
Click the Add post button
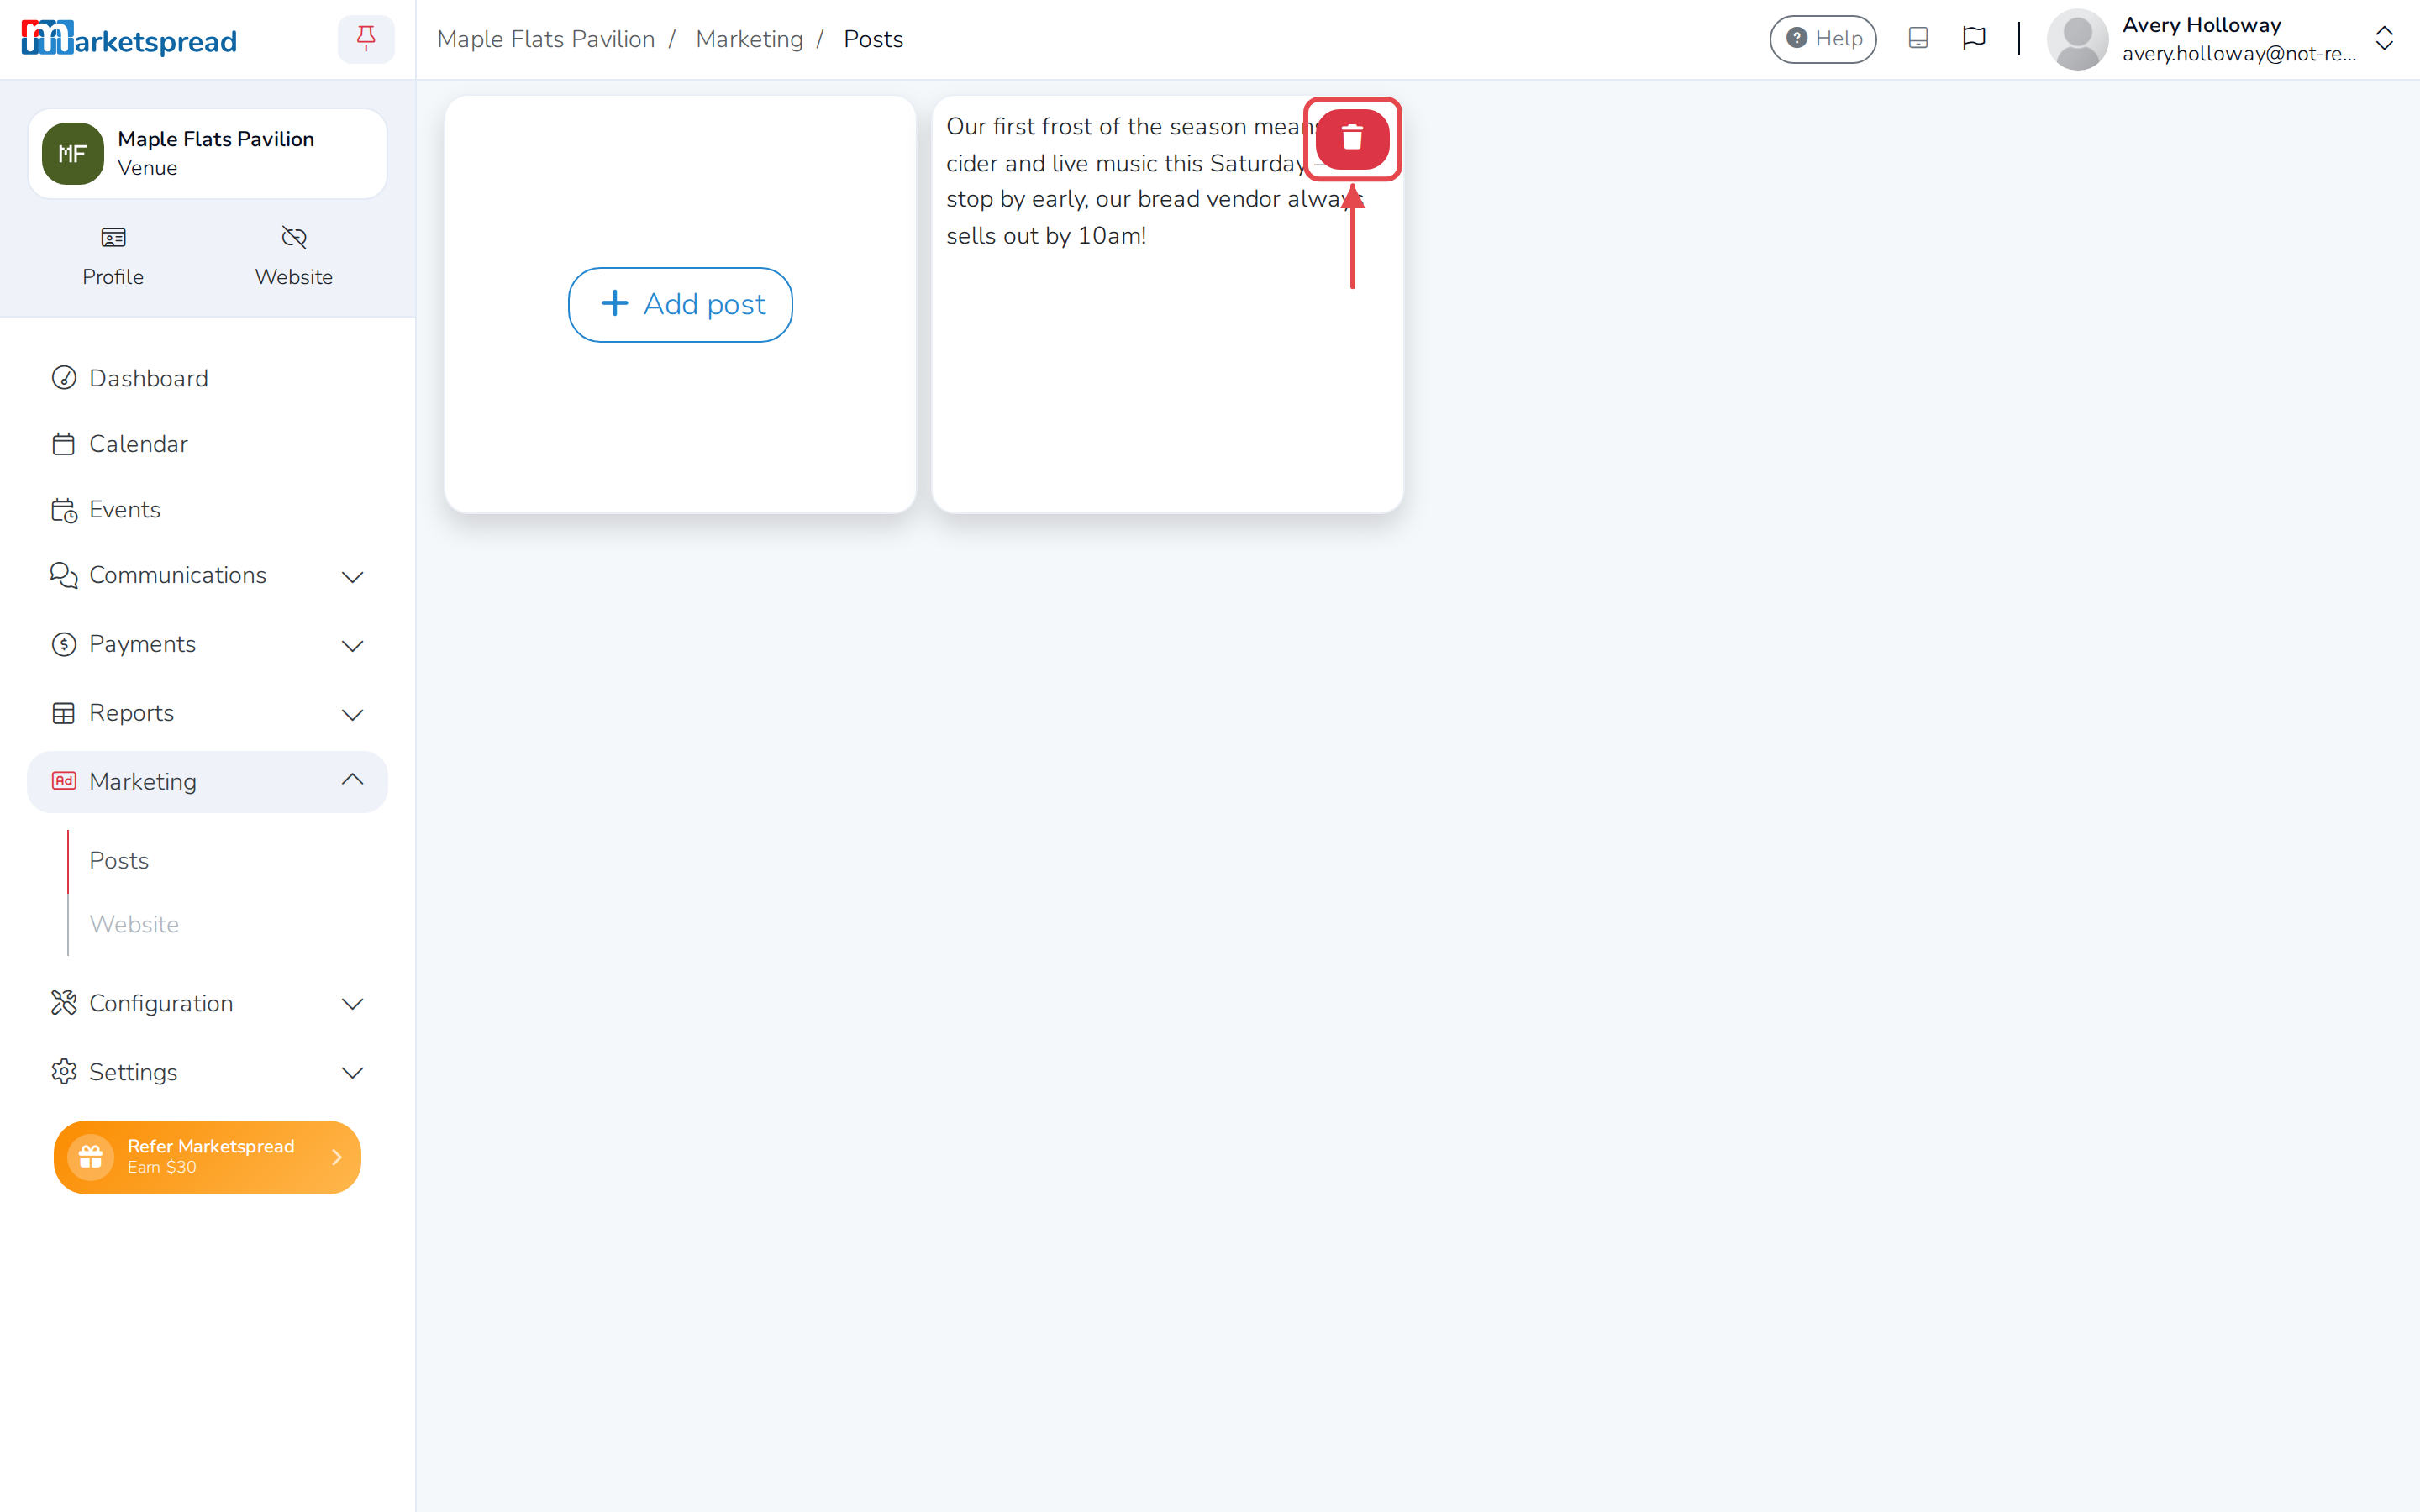[x=680, y=304]
